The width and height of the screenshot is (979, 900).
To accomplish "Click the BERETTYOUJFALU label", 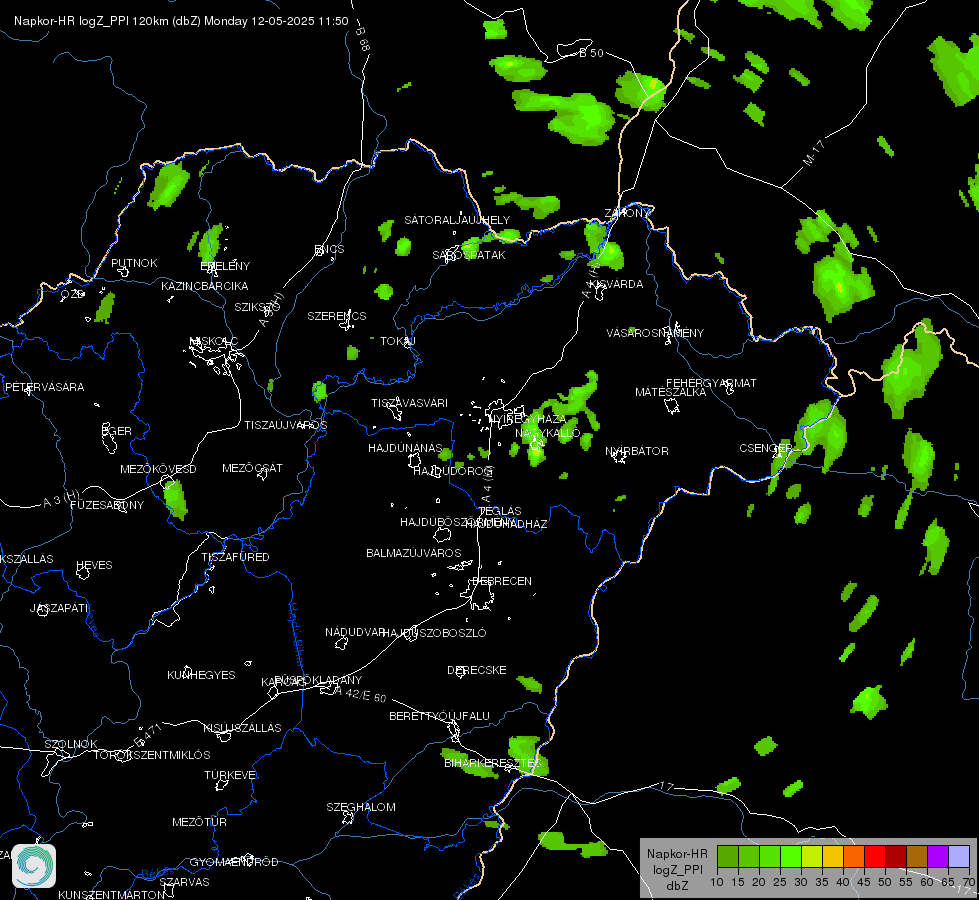I will (x=440, y=716).
